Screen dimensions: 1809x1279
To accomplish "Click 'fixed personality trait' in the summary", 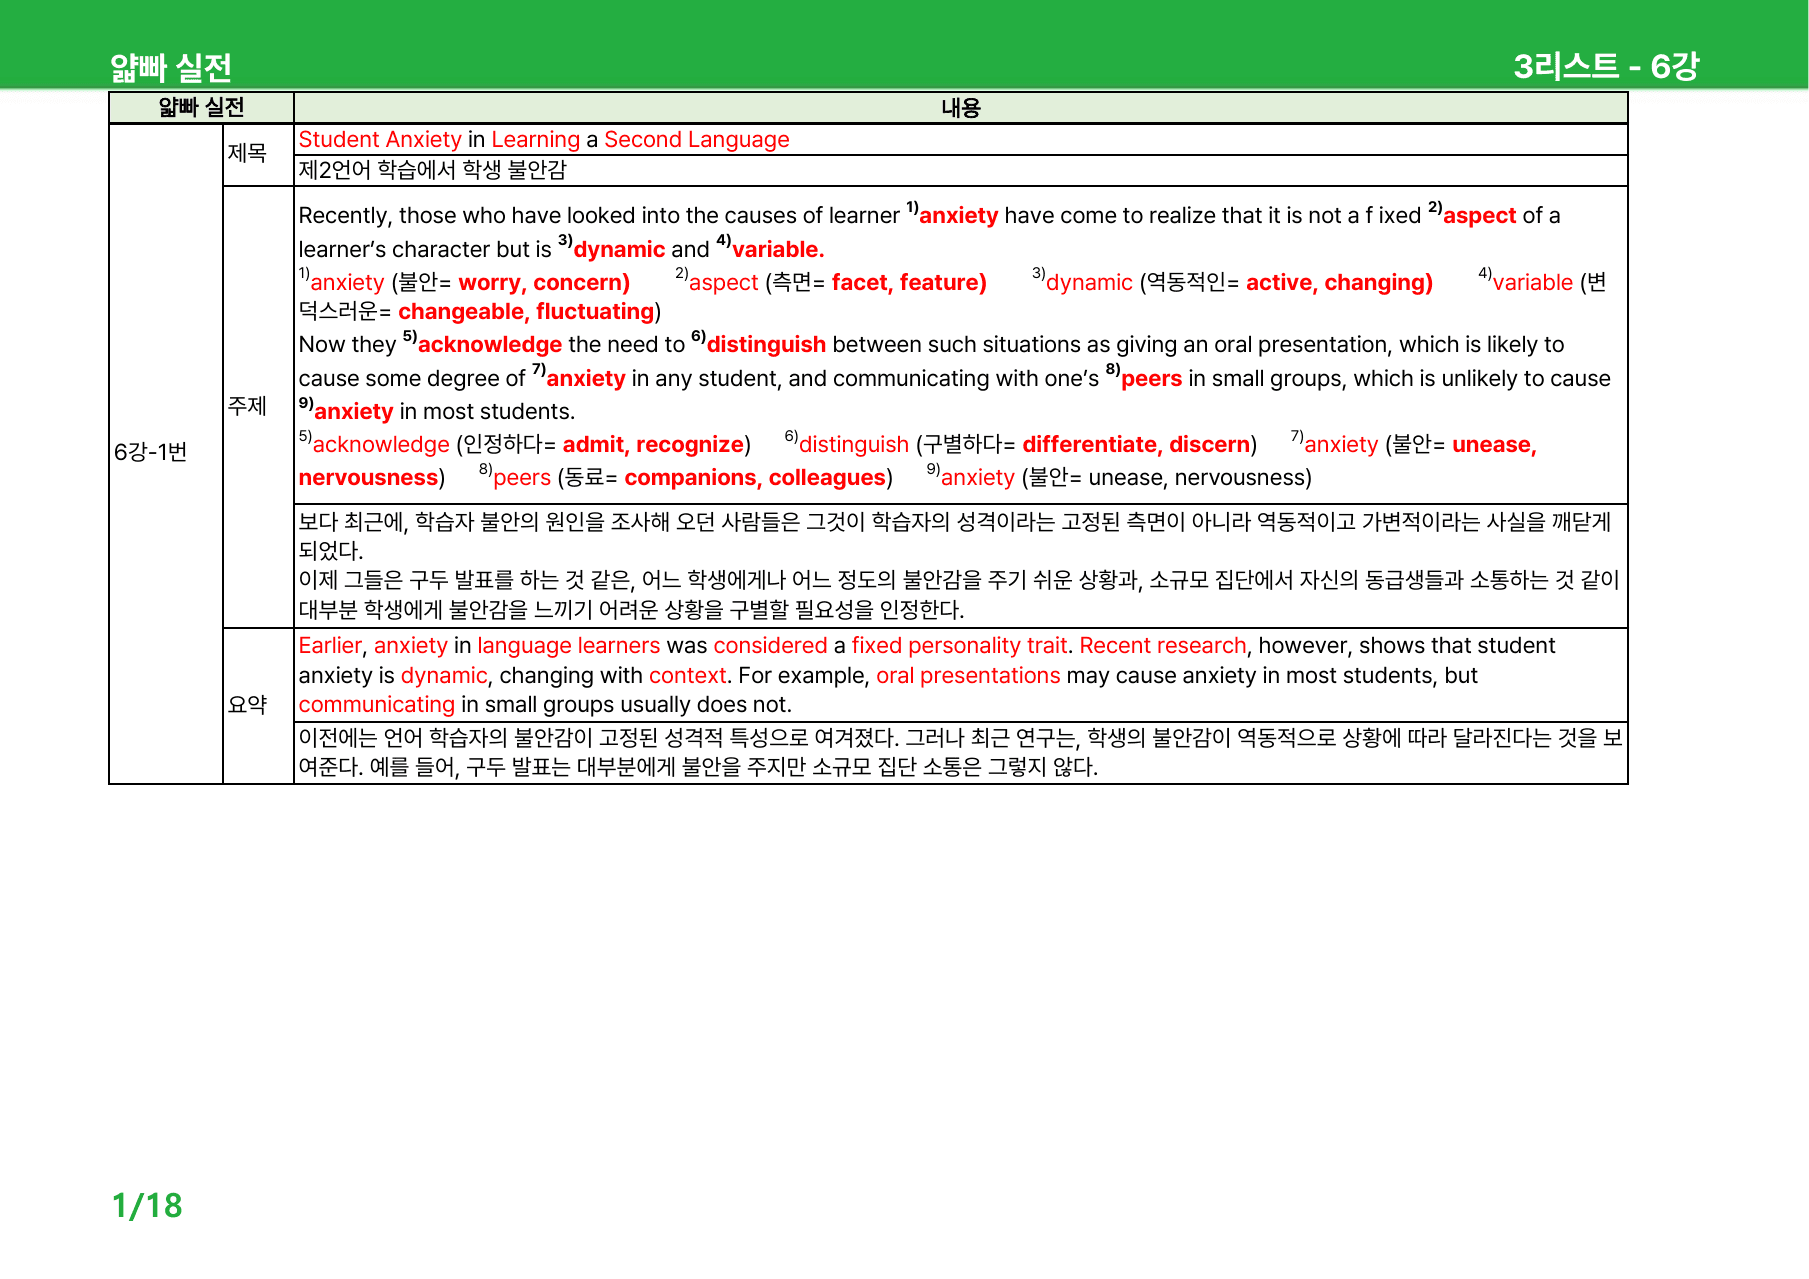I will tap(959, 646).
